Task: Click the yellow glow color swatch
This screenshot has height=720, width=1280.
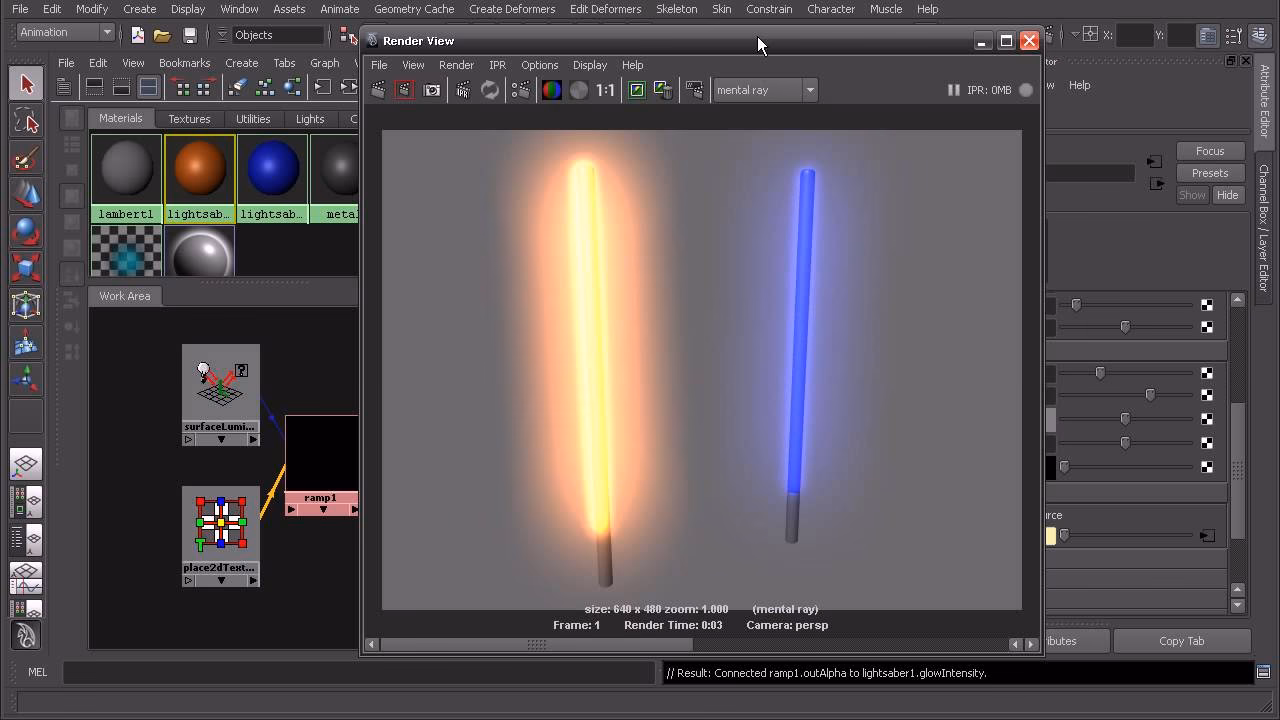Action: point(1050,536)
